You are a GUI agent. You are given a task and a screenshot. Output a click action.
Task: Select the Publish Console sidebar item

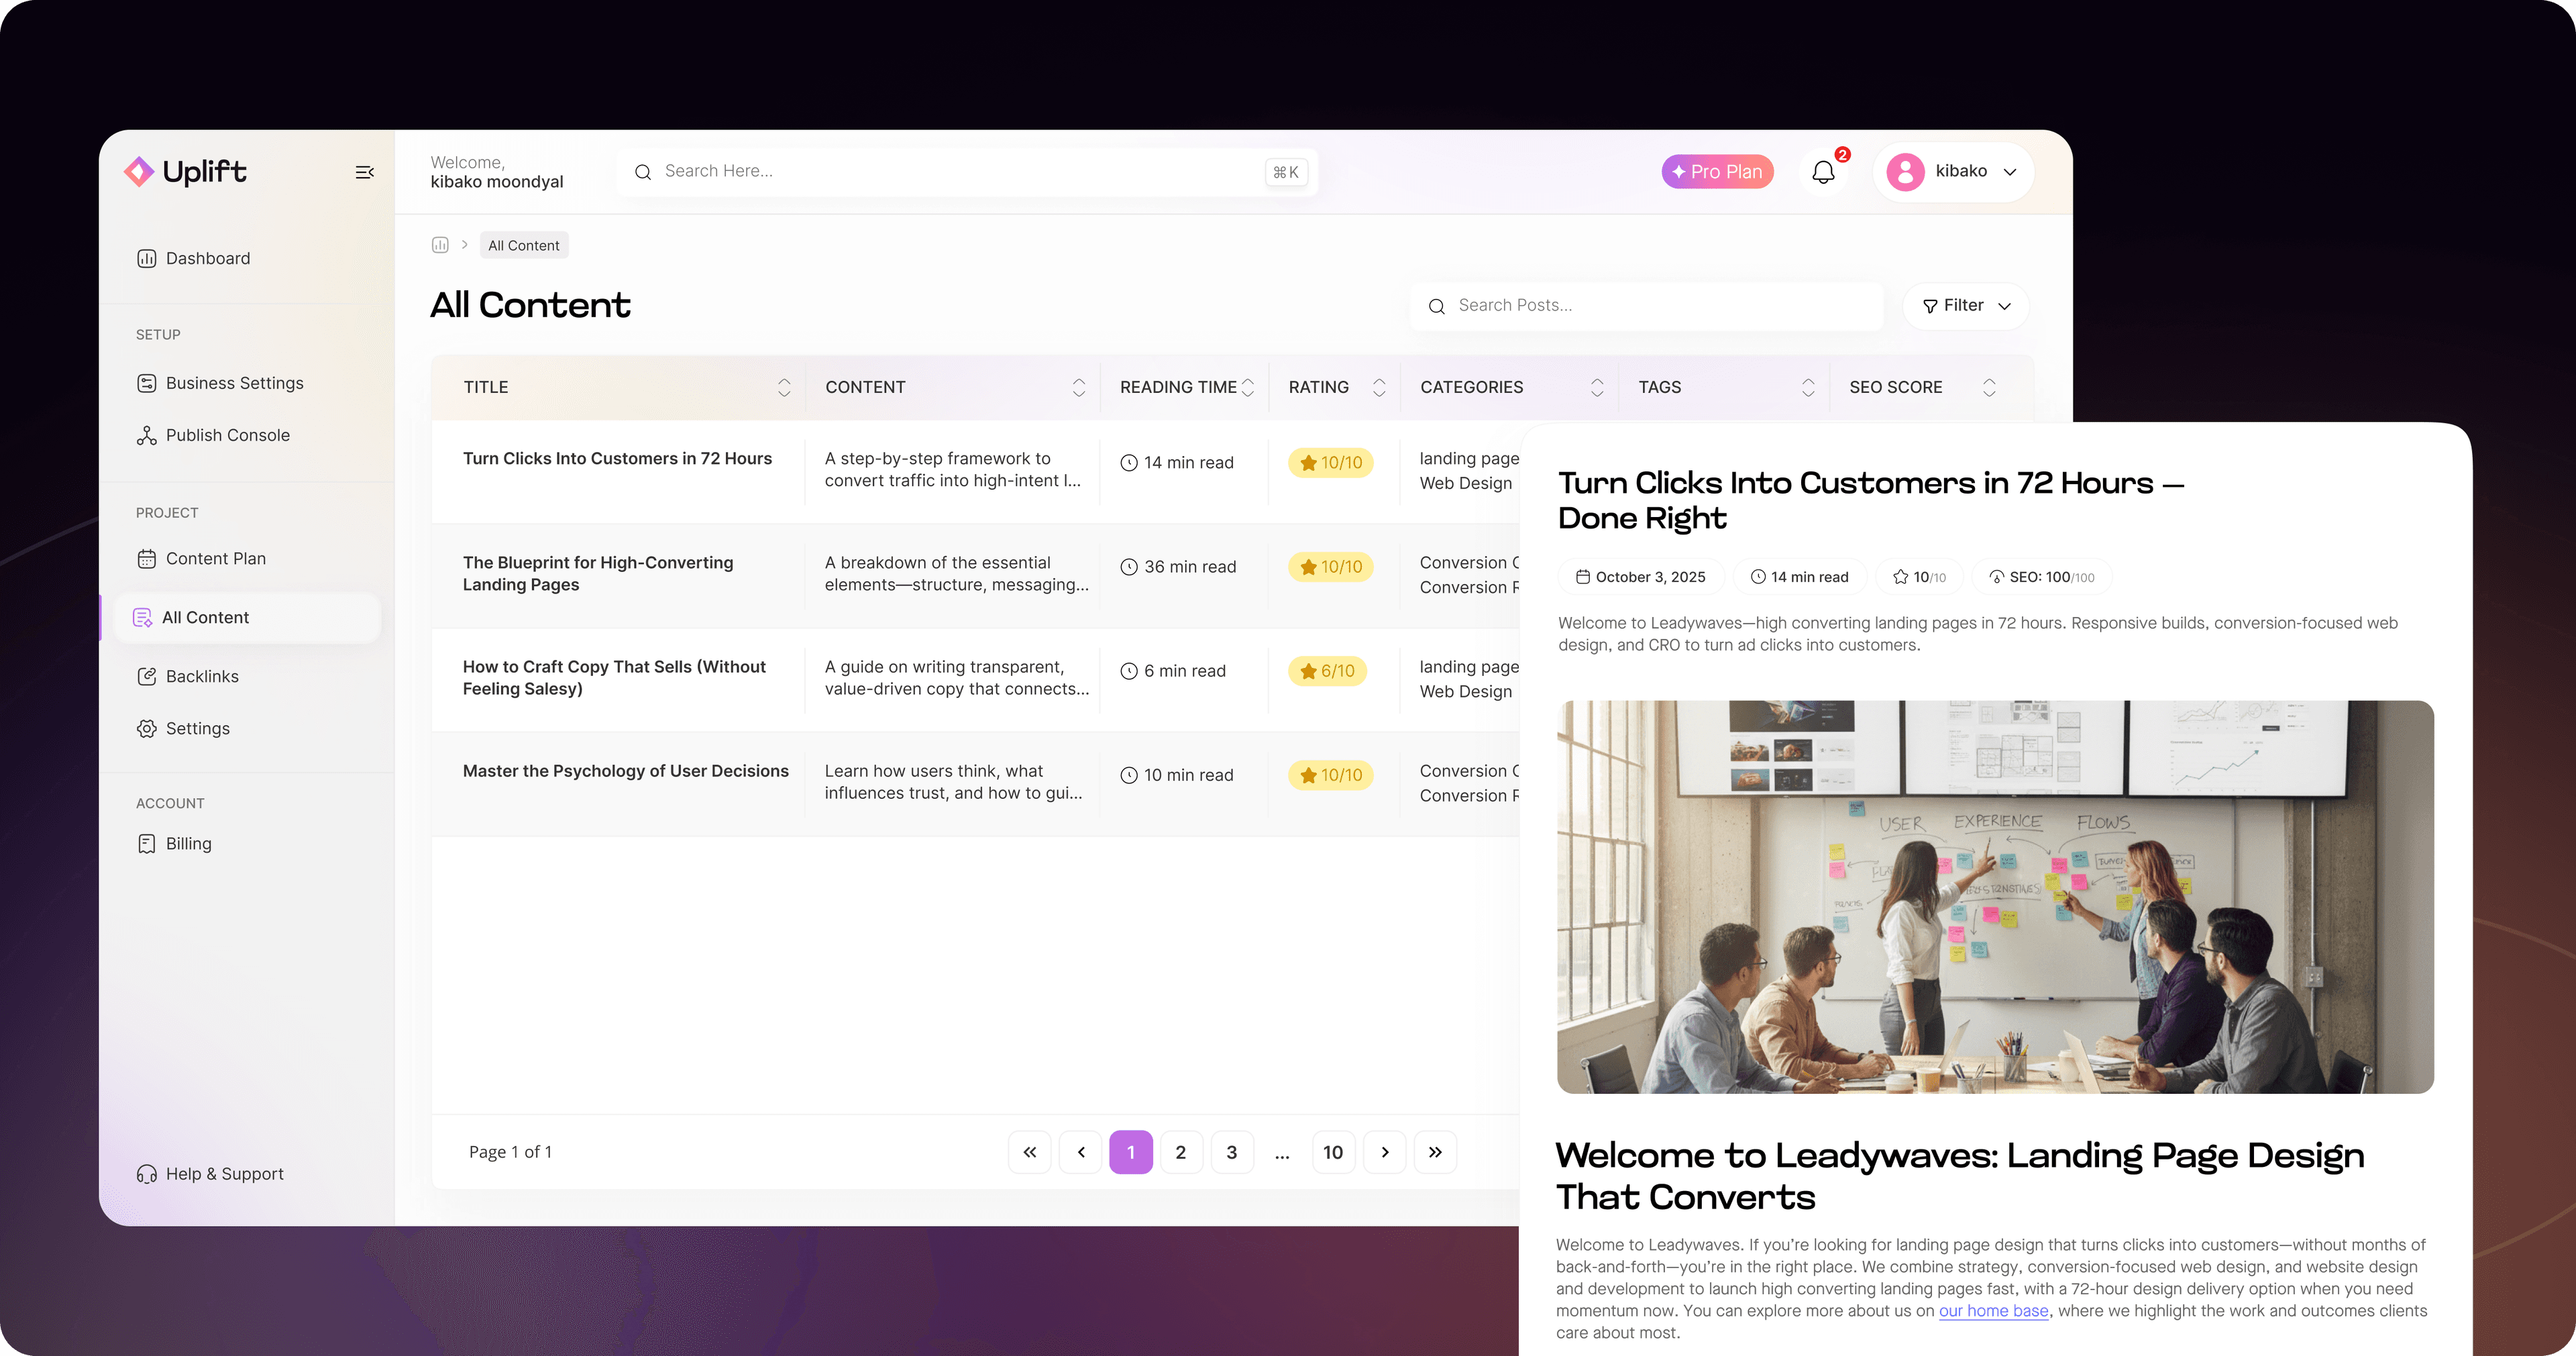[x=226, y=434]
